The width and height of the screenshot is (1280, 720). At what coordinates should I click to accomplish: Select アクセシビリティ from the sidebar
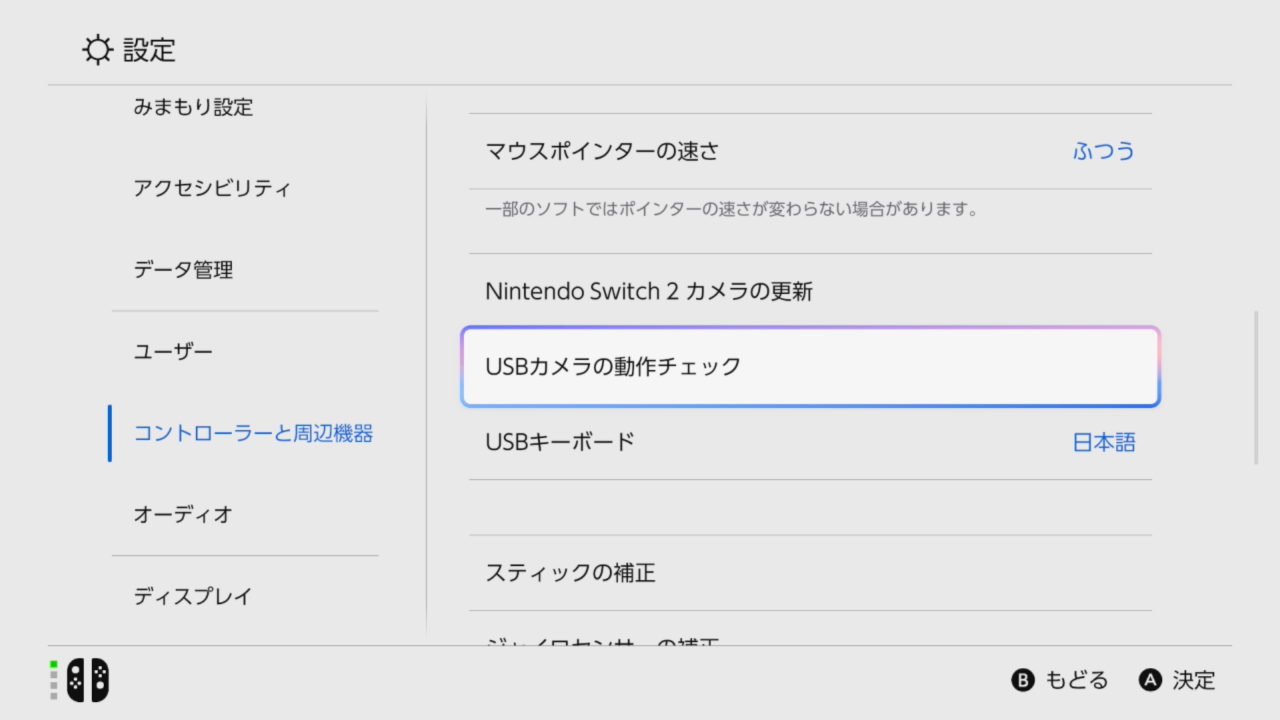coord(212,188)
